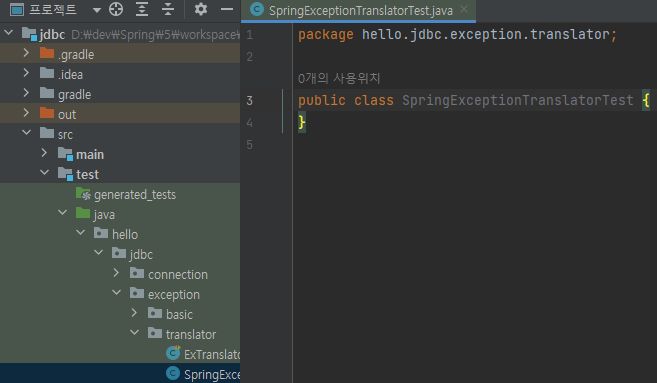Click the '0개의 사용위치' usages hint
Viewport: 657px width, 383px height.
(x=339, y=78)
